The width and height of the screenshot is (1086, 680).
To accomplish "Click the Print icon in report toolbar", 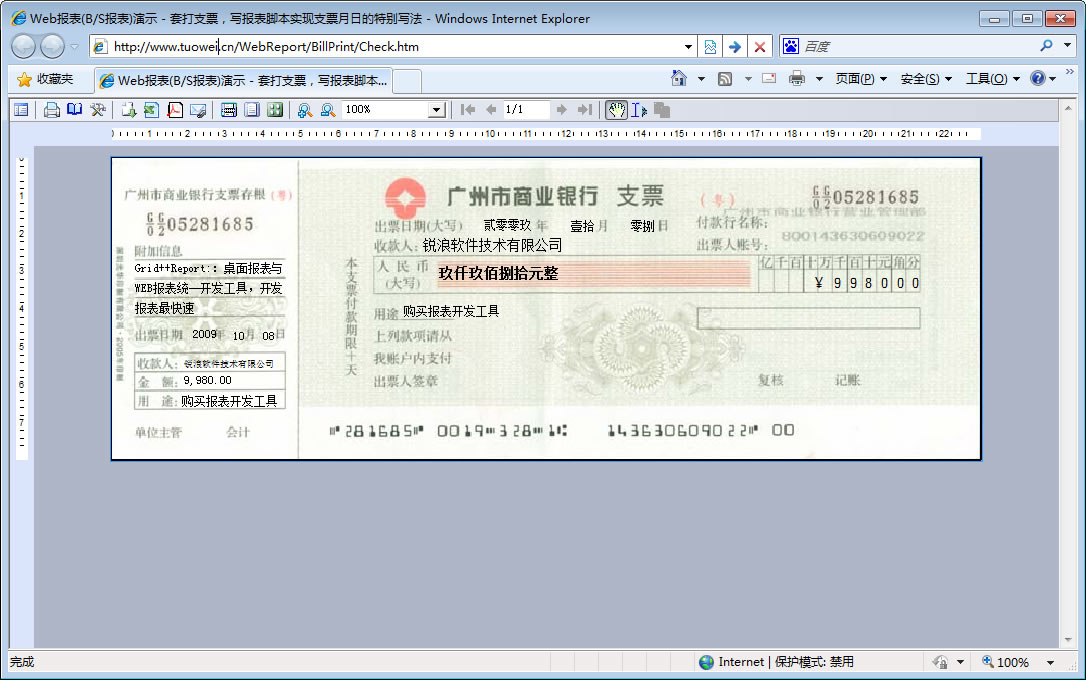I will tap(51, 110).
